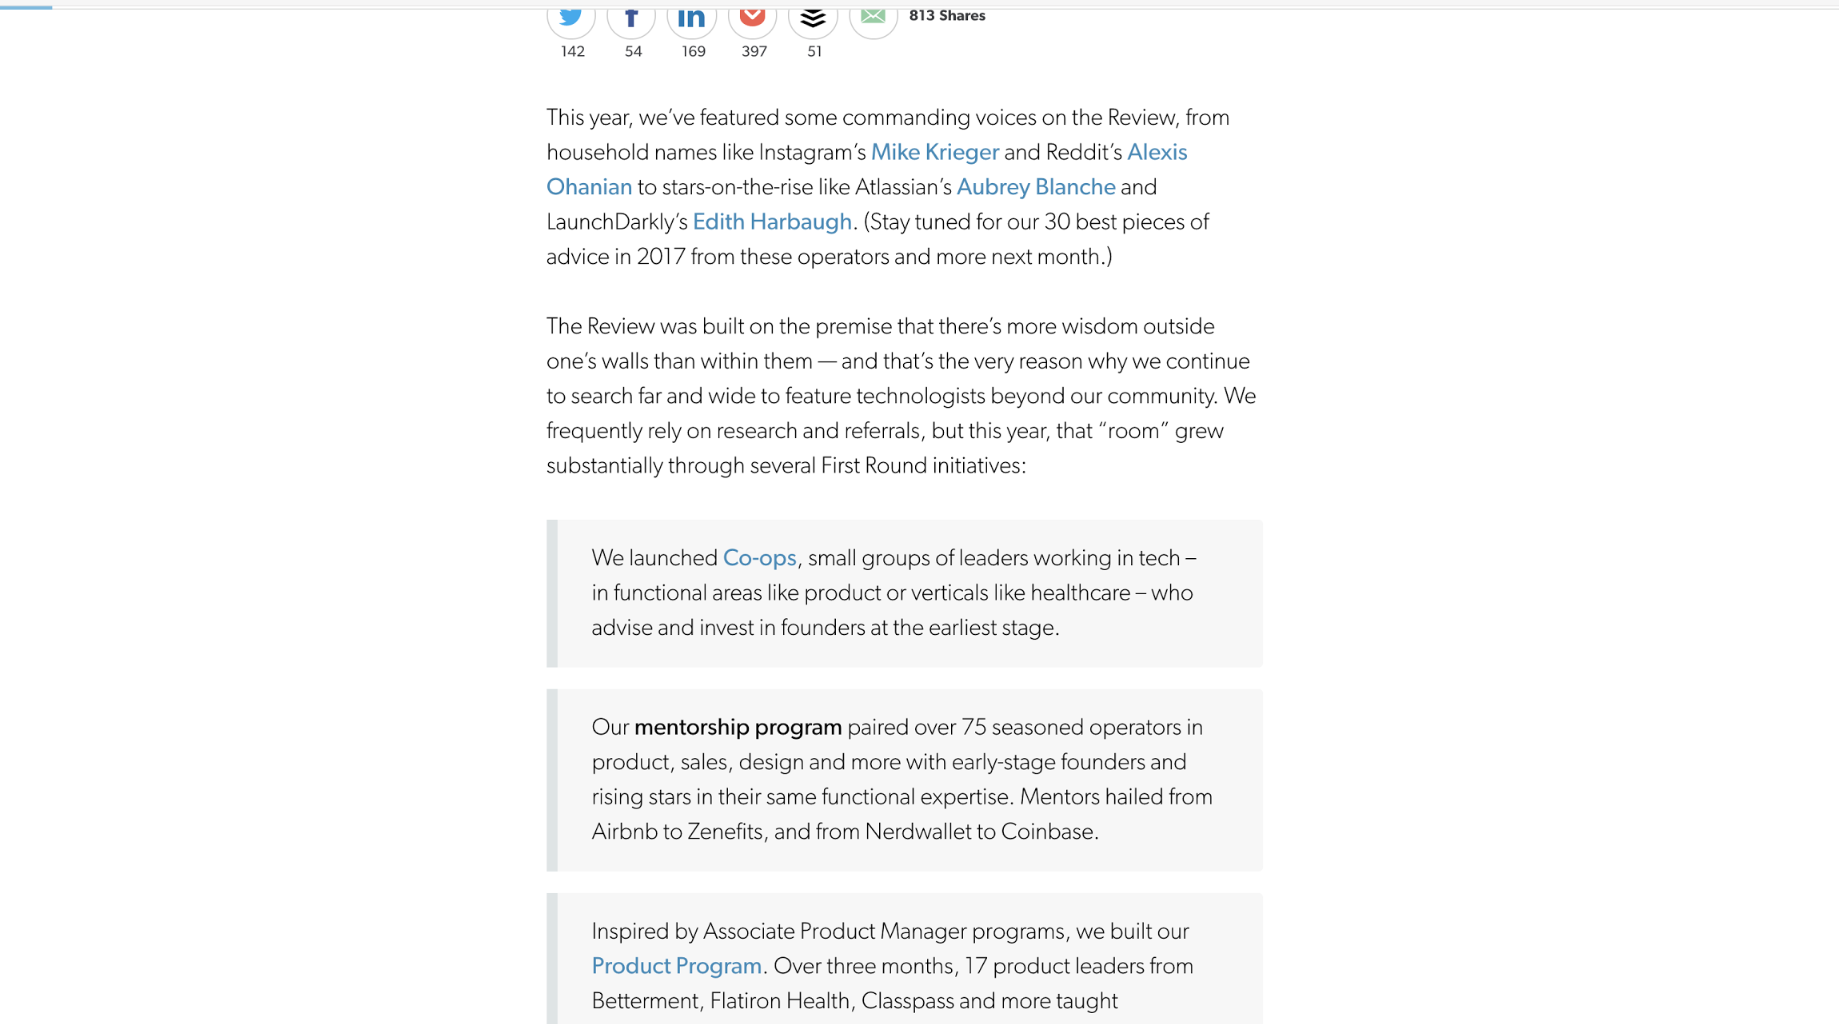
Task: Click the Twitter share count 142
Action: 572,51
